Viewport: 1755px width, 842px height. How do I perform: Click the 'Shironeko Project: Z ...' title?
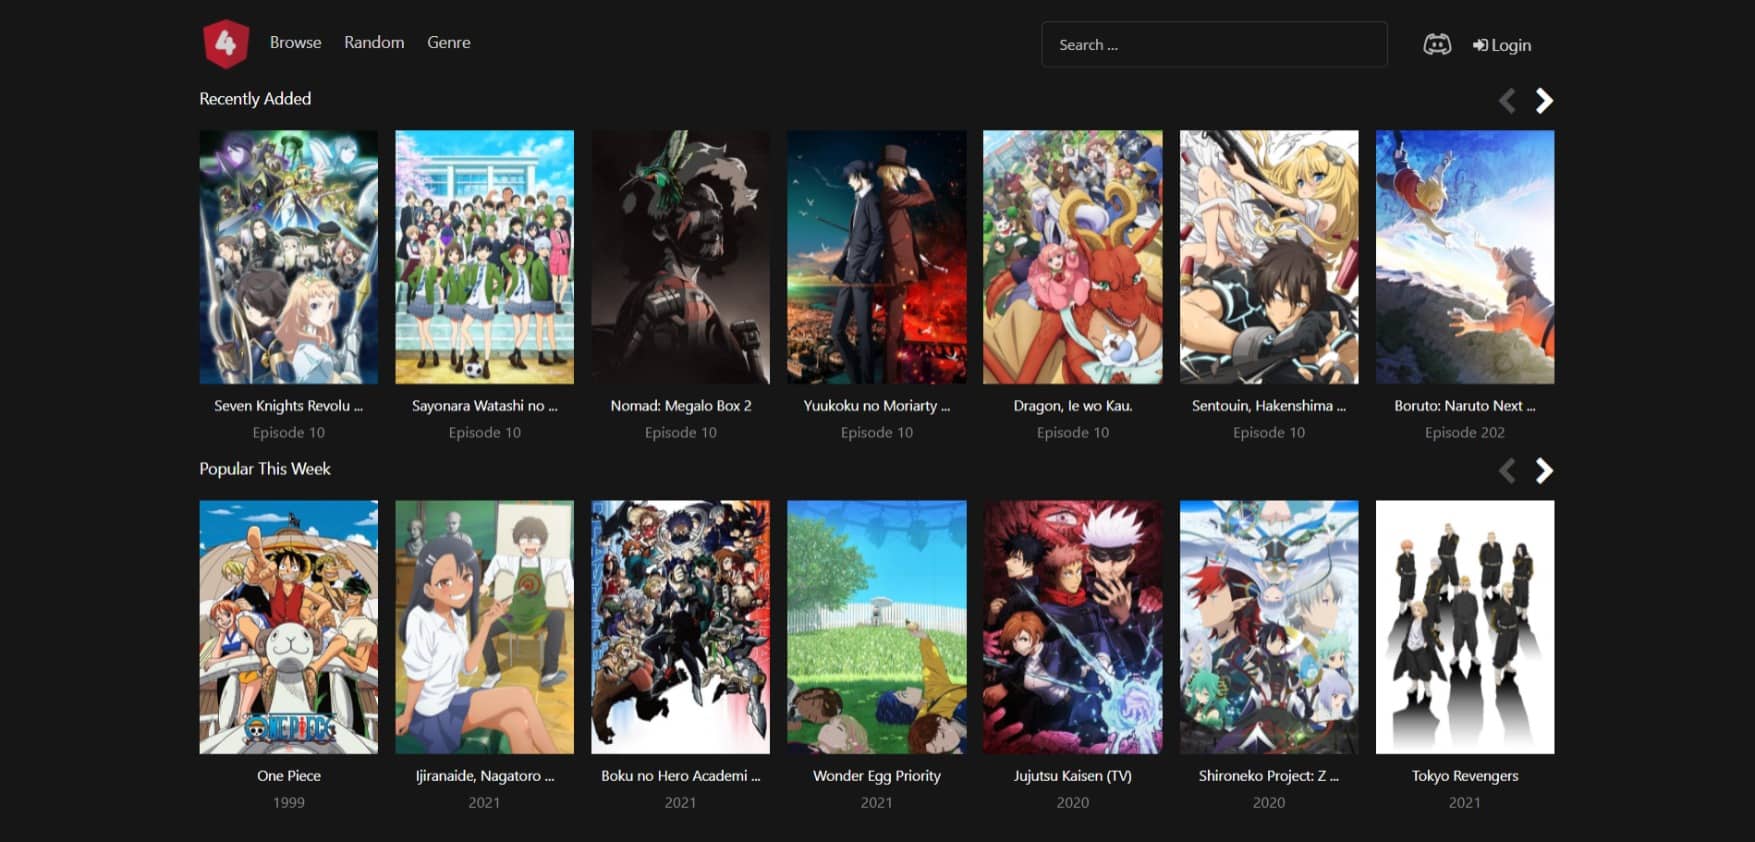coord(1269,776)
